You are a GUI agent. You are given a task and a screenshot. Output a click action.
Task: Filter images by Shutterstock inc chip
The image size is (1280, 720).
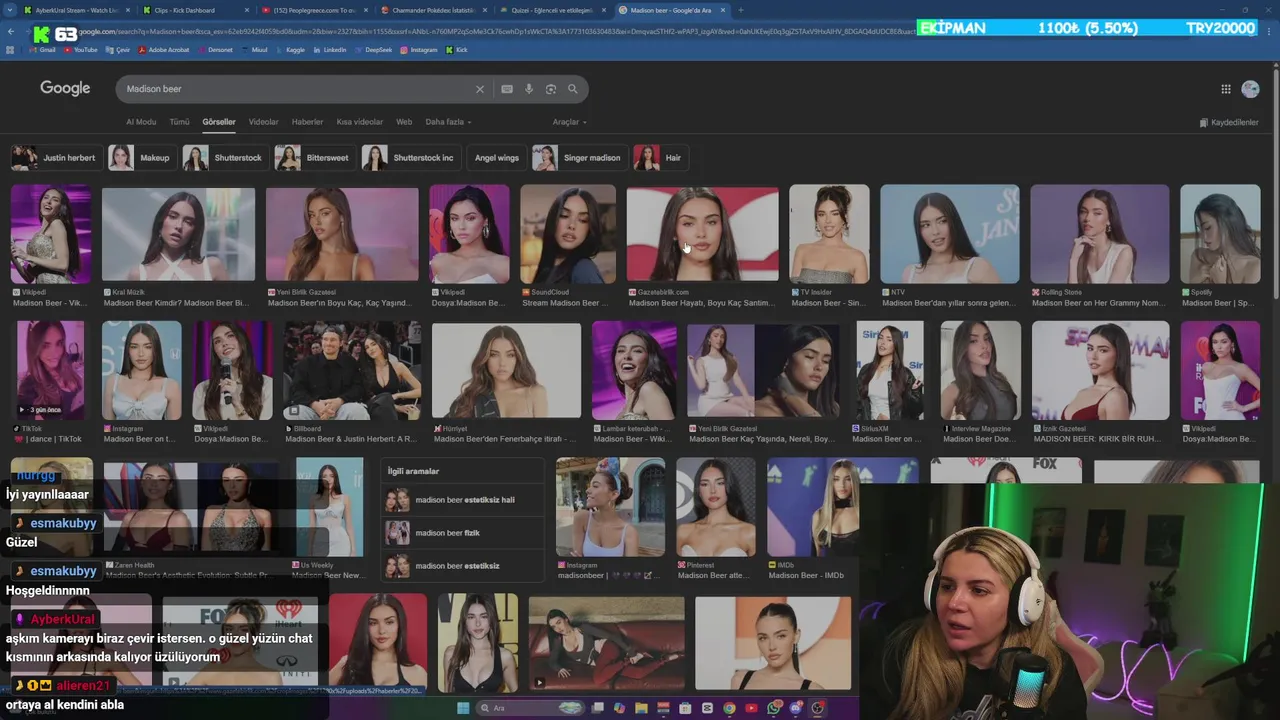pos(410,158)
